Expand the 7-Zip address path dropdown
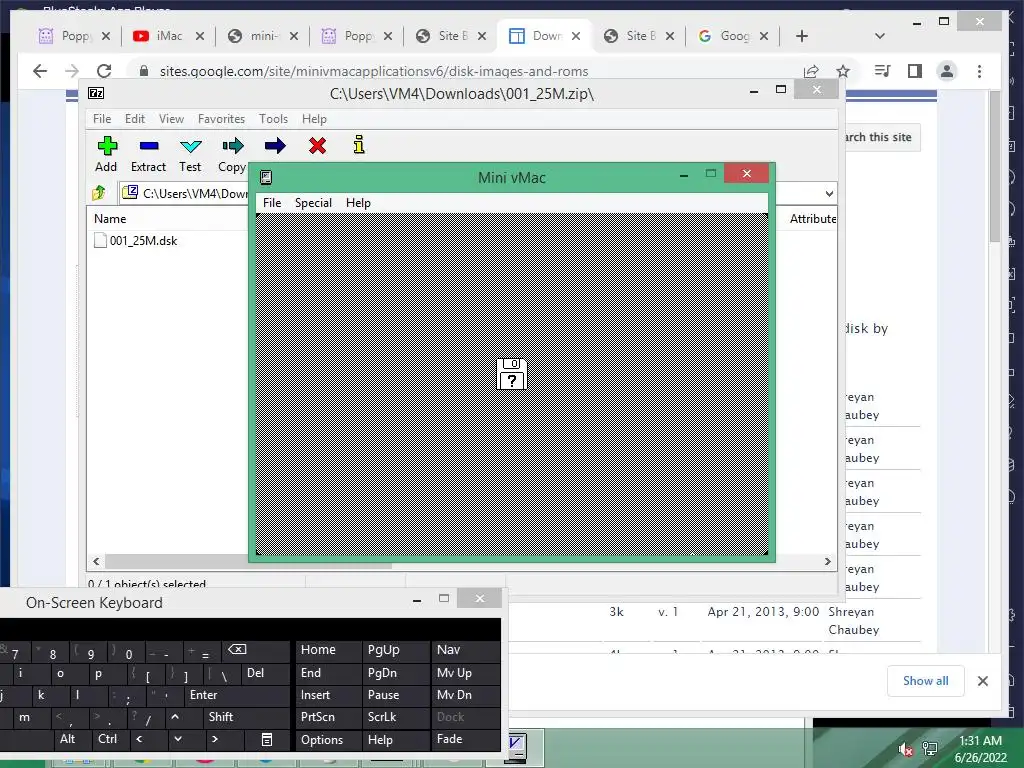Viewport: 1024px width, 768px height. [829, 193]
